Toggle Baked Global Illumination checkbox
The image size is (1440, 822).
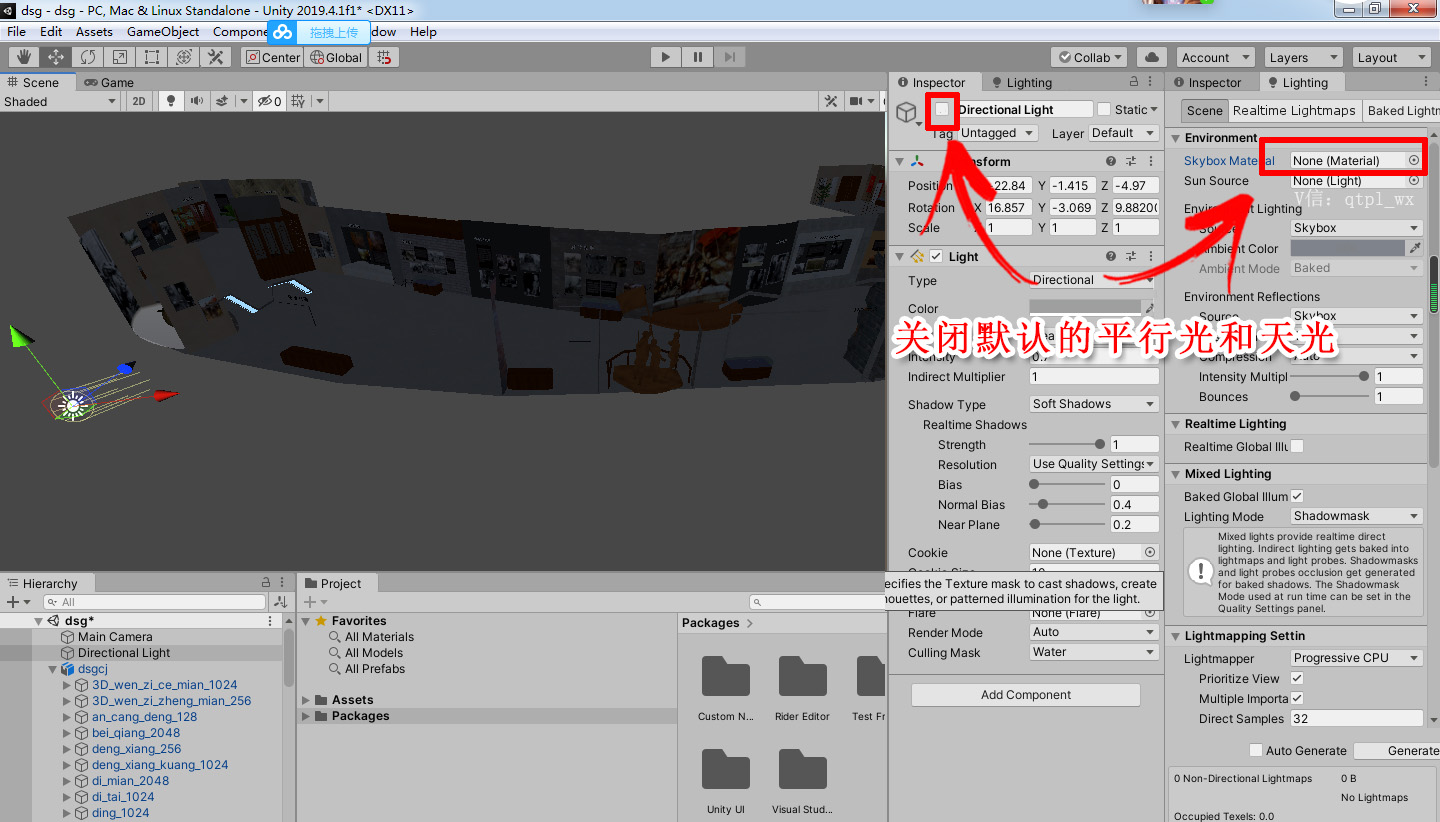(x=1297, y=496)
